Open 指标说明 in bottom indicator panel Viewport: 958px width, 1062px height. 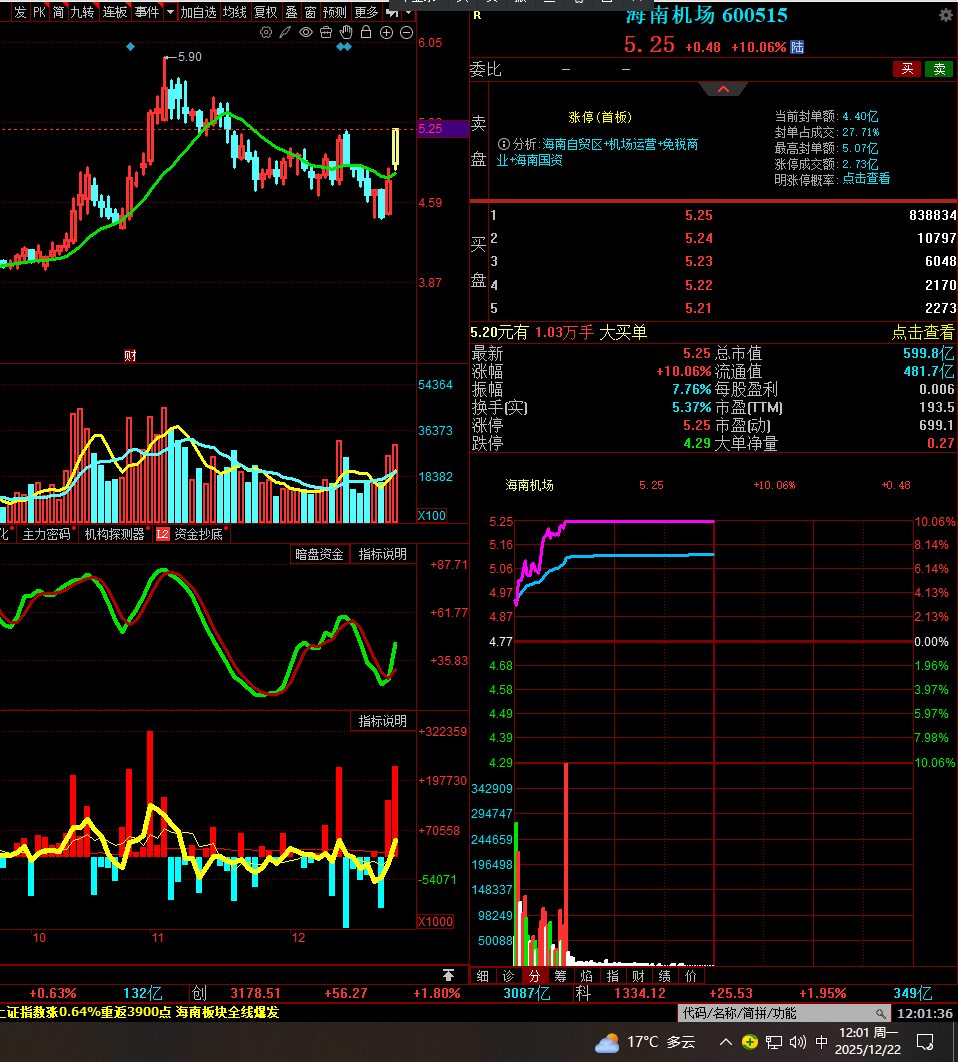pyautogui.click(x=382, y=721)
